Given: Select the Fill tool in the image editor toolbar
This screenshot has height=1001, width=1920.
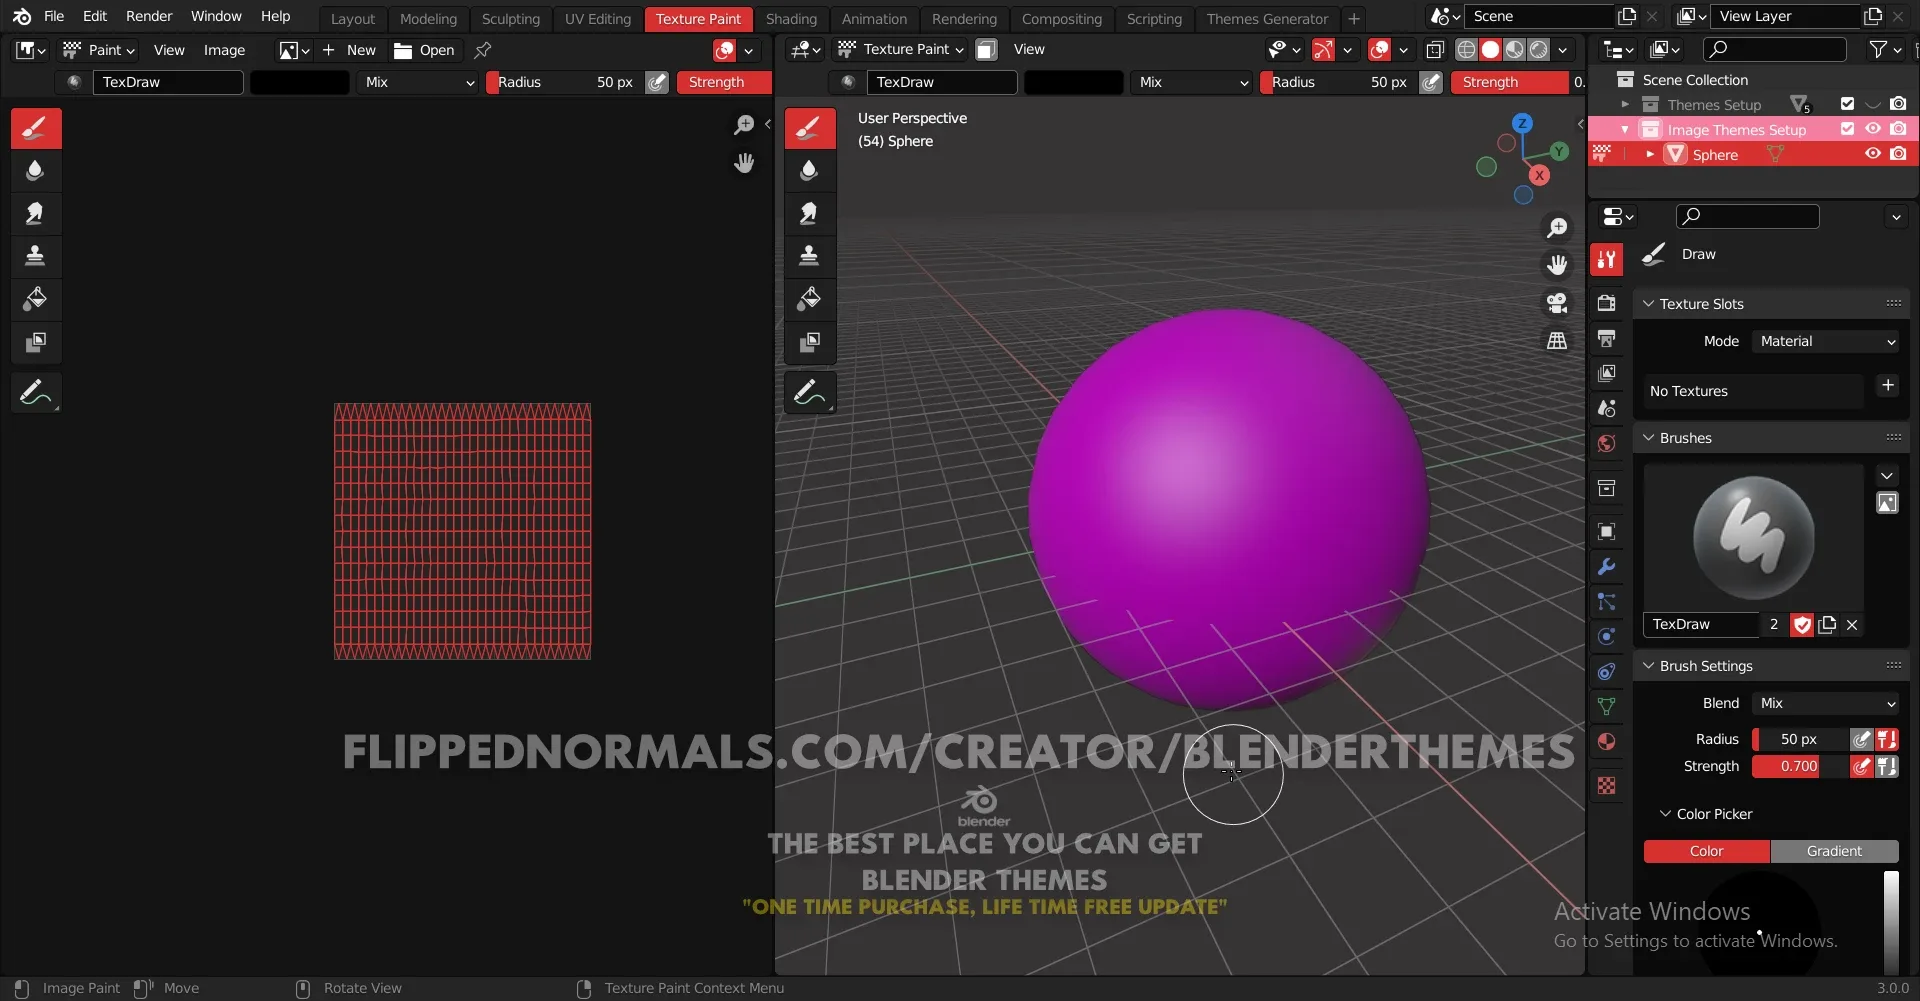Looking at the screenshot, I should click(35, 299).
